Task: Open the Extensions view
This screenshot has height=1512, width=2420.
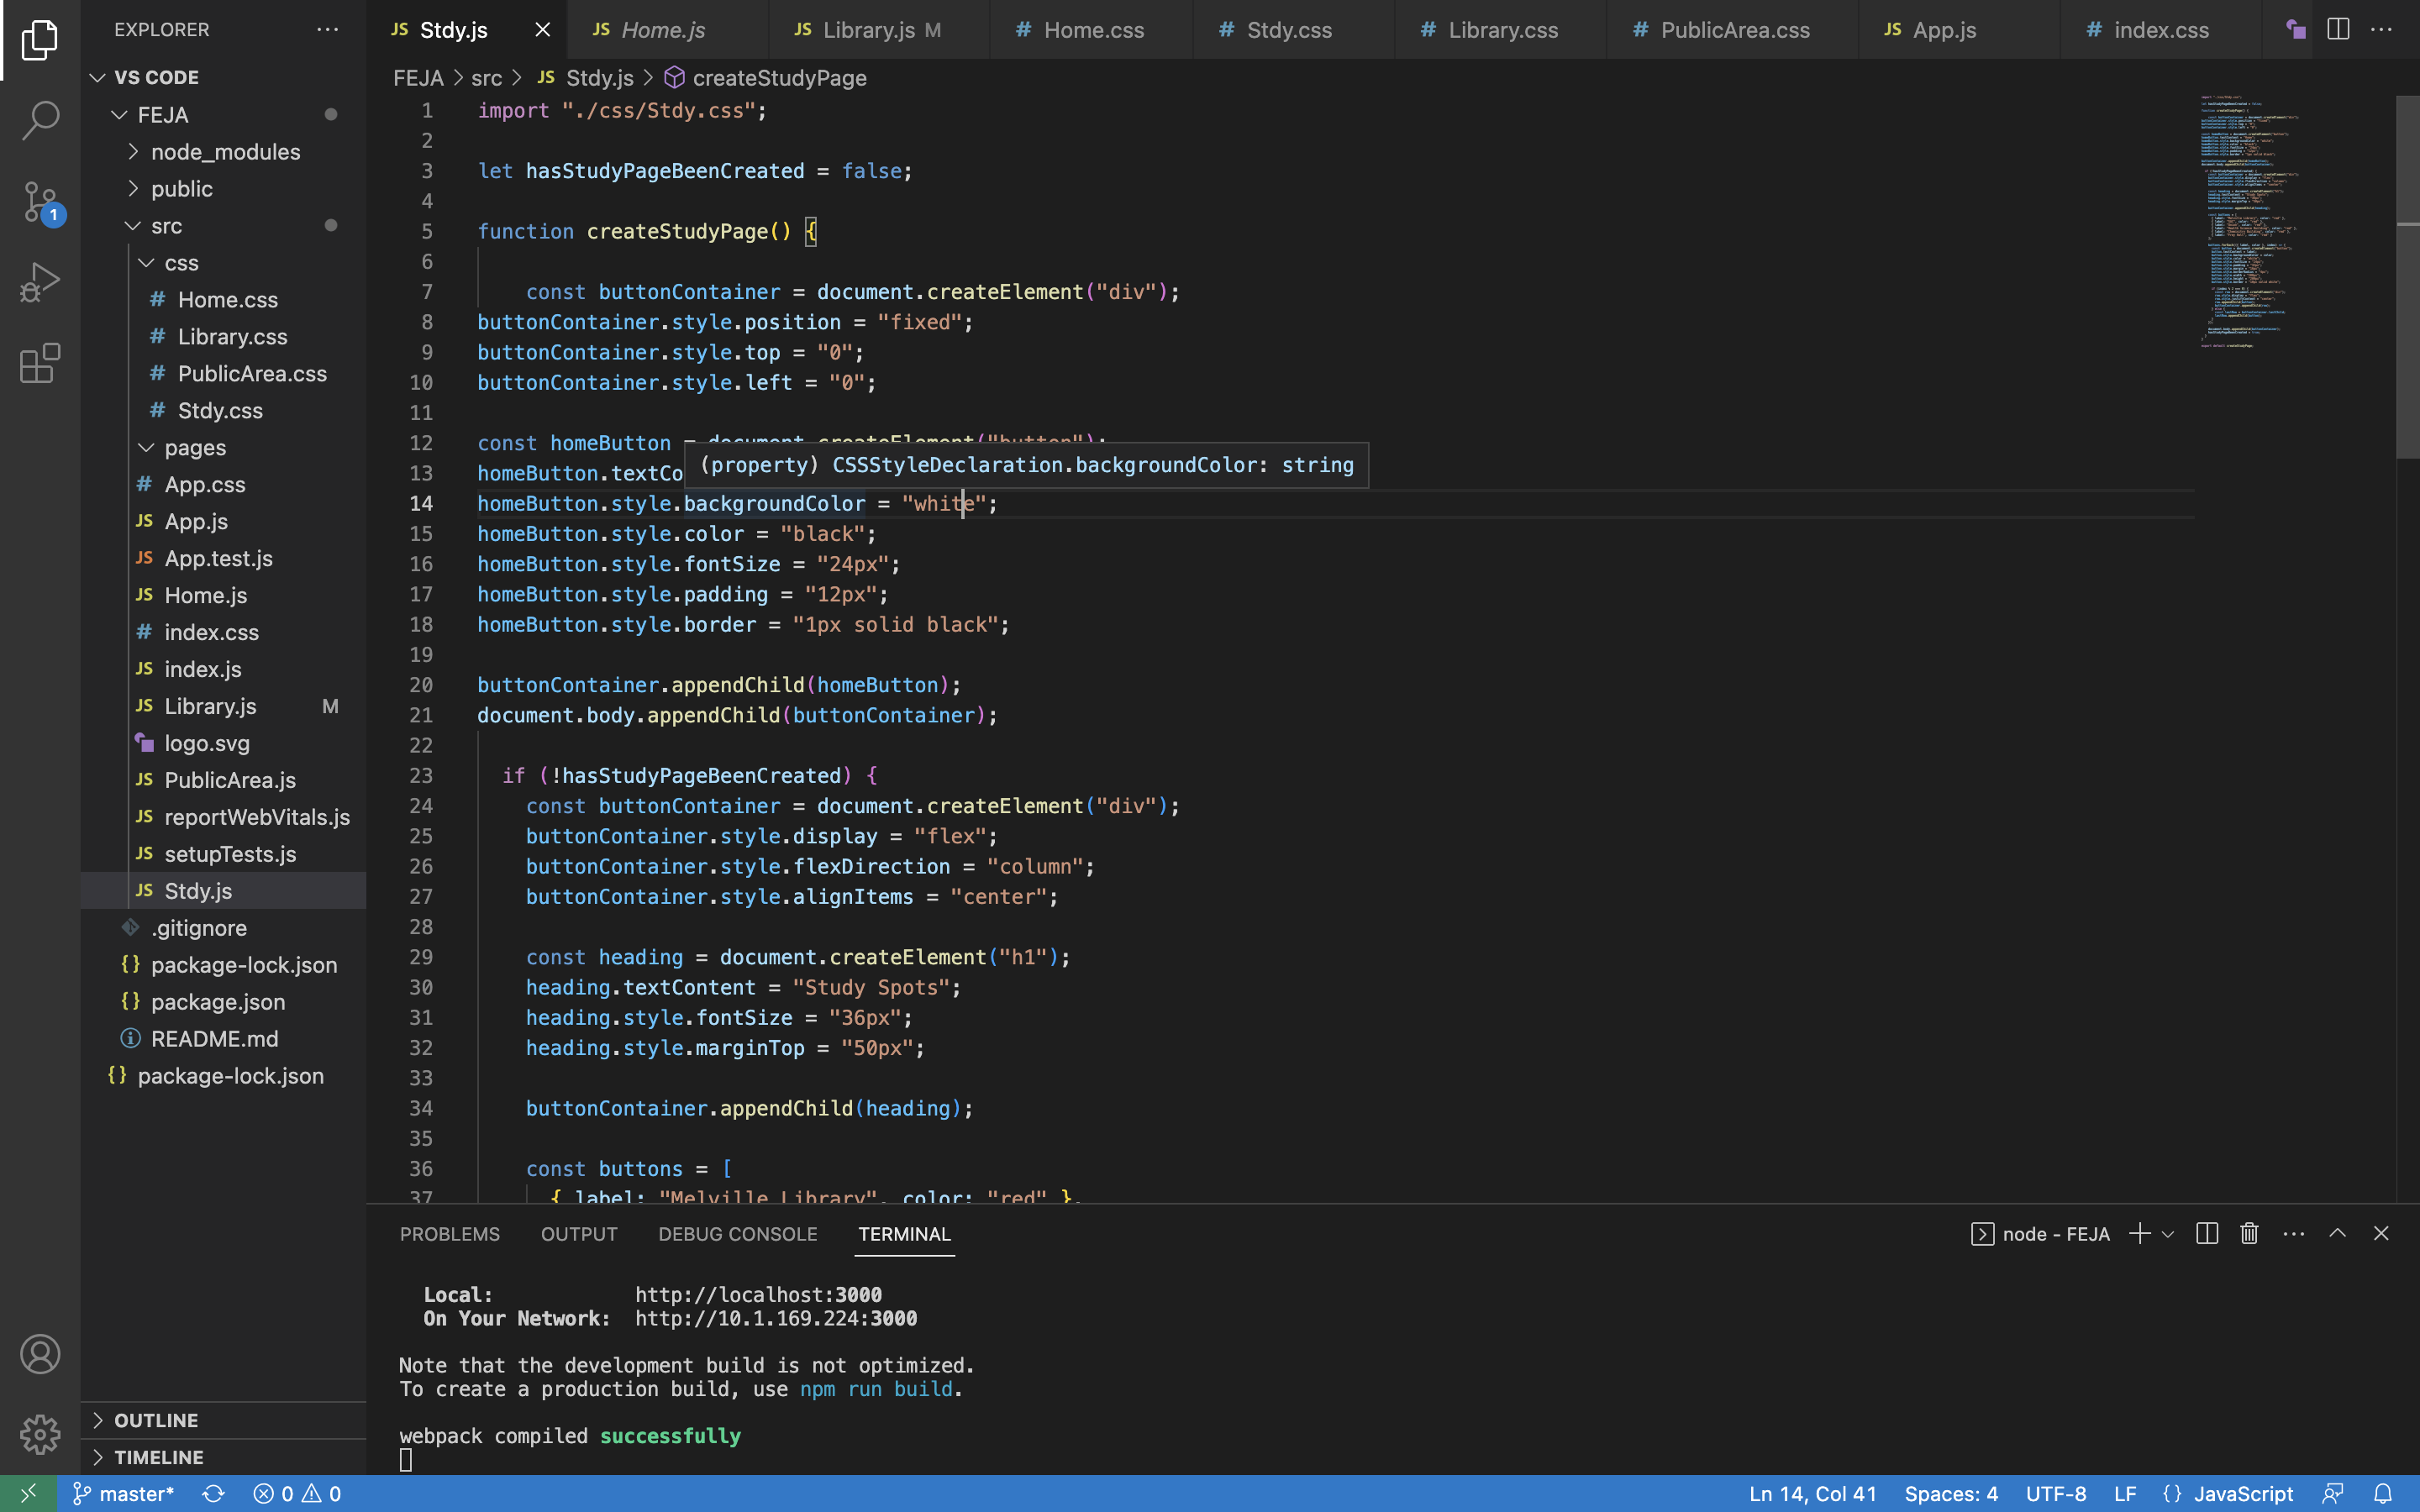Action: [40, 364]
